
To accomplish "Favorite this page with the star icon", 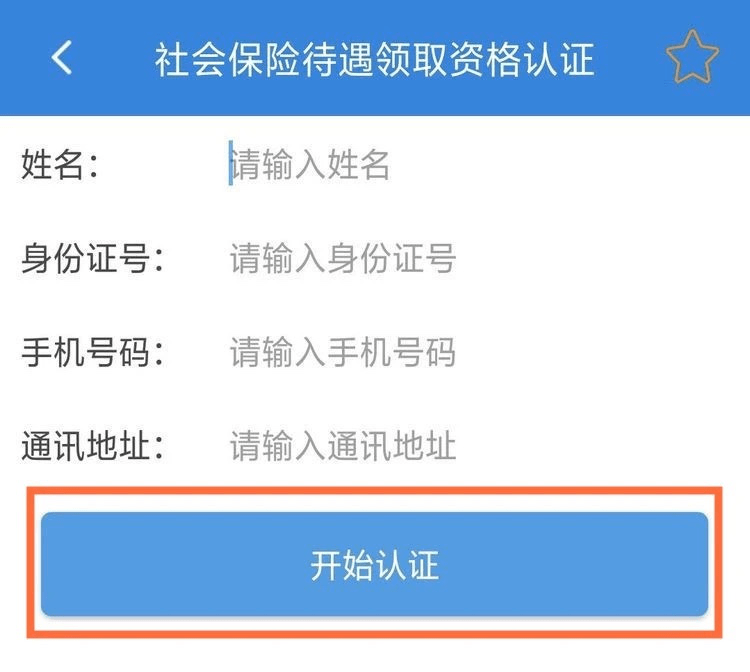I will (692, 60).
